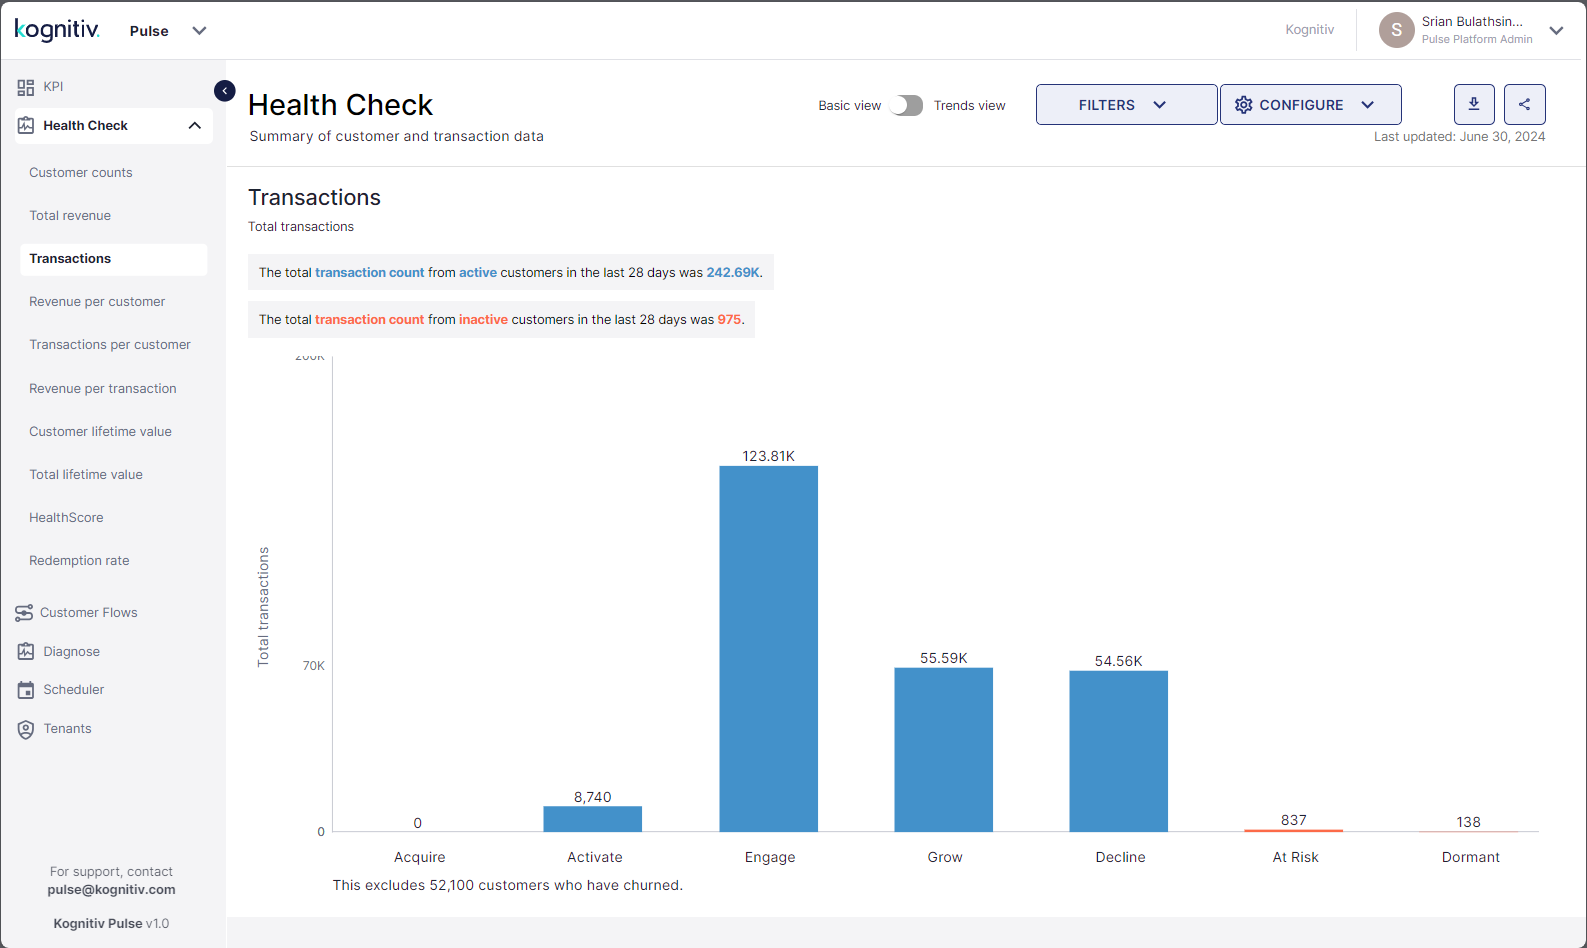Click the 975 inactive transaction value

click(x=729, y=320)
